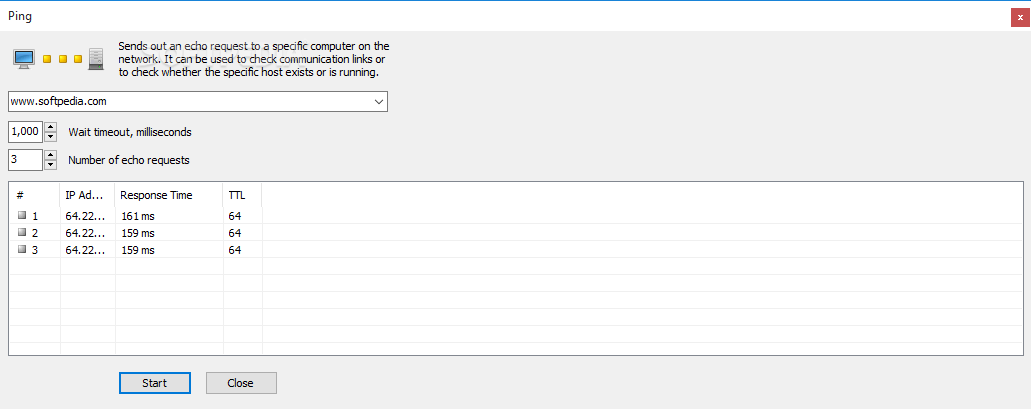
Task: Click the TTL column header
Action: tap(243, 195)
